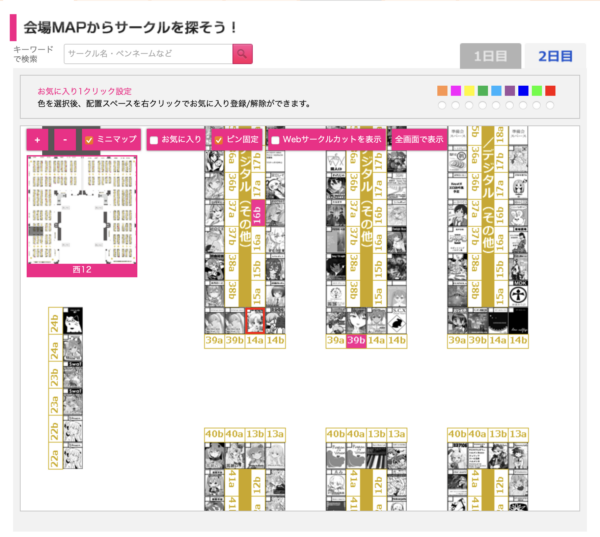Pick the yellow favorite color swatch

(469, 91)
